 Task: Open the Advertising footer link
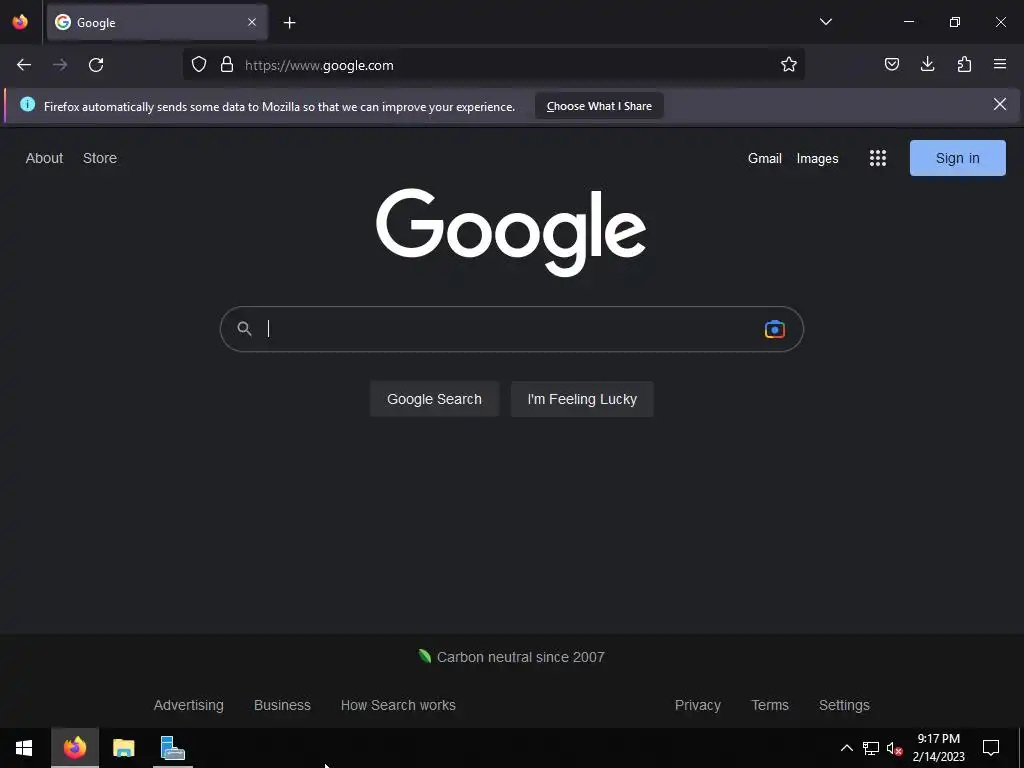click(x=189, y=705)
